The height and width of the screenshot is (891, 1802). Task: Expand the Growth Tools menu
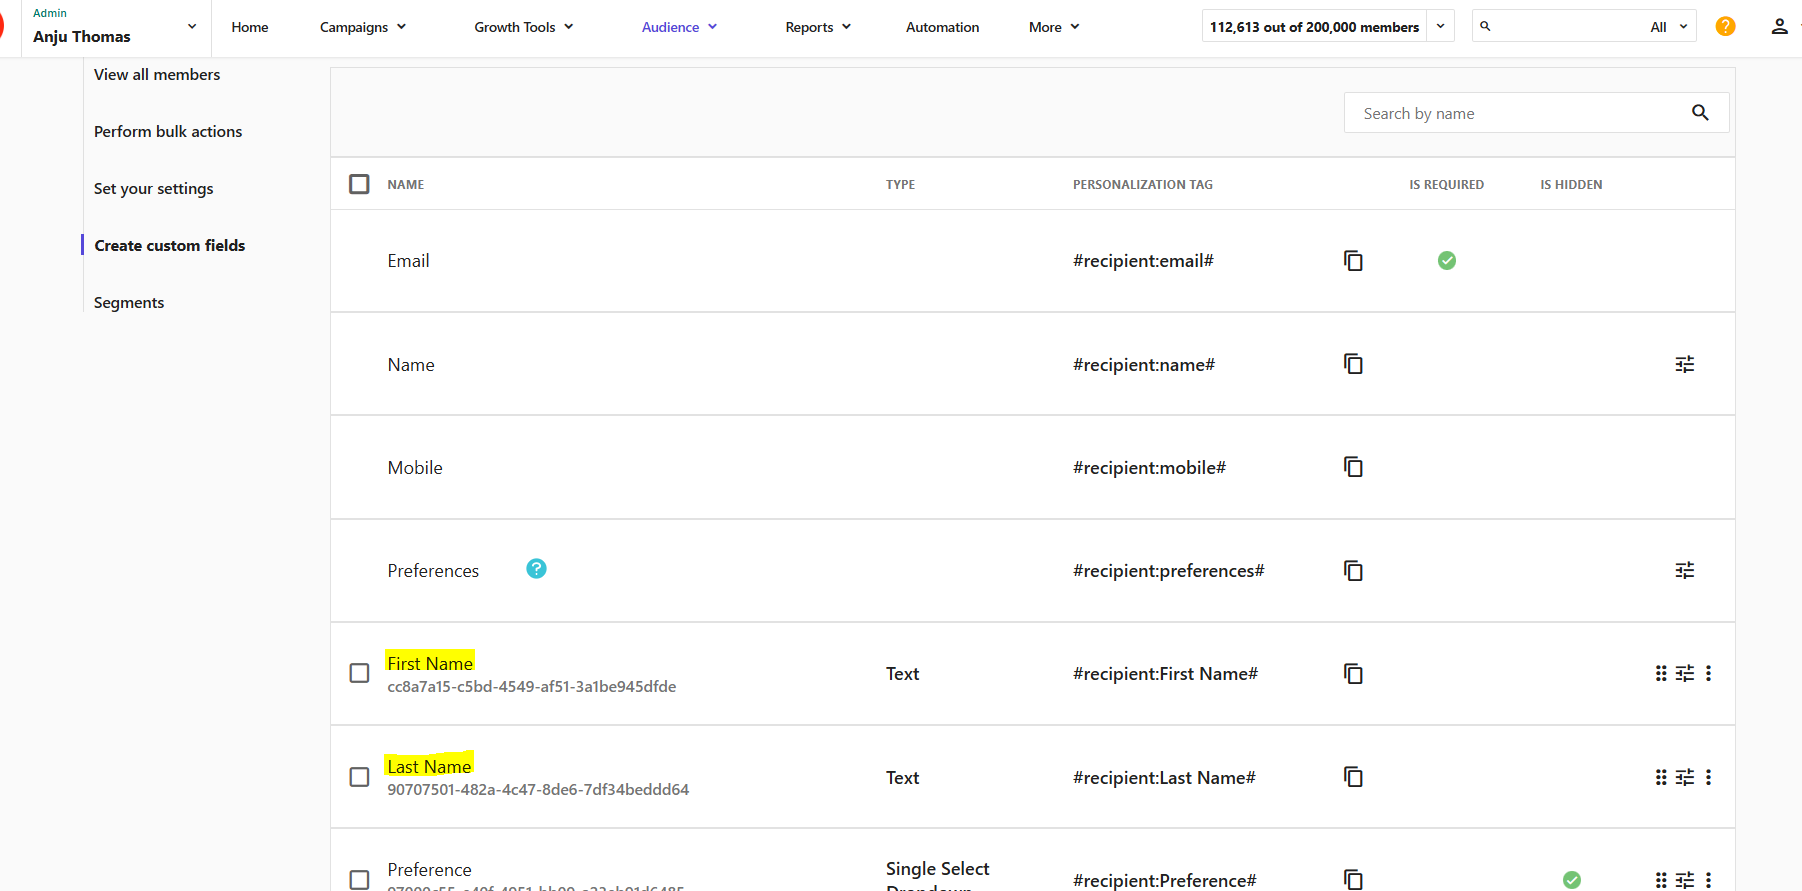point(524,27)
